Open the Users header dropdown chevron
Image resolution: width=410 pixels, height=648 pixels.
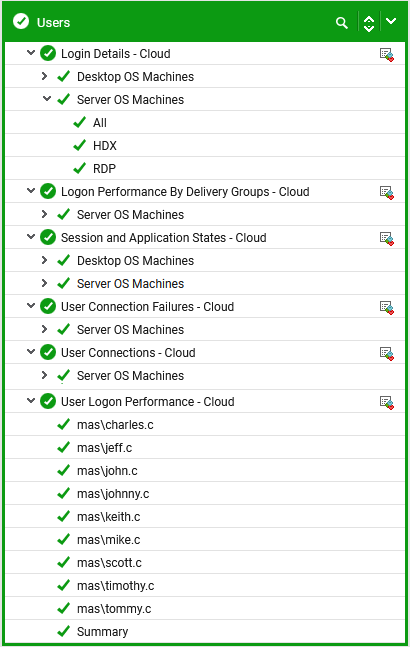point(391,21)
